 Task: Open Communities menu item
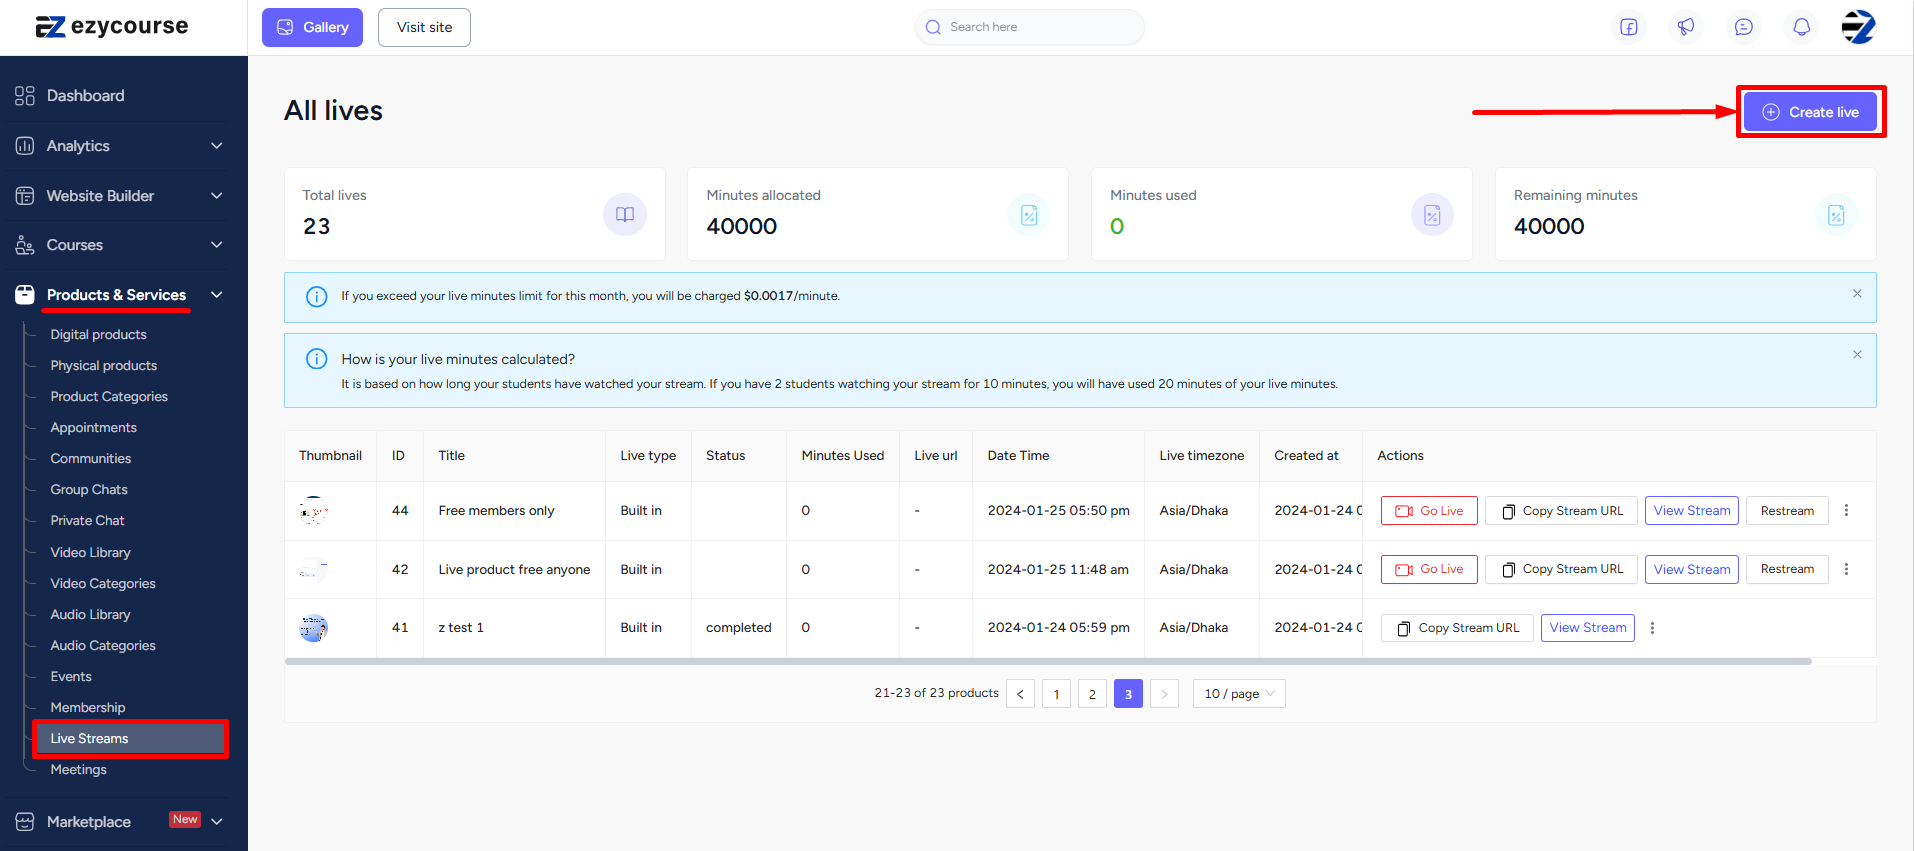[x=91, y=459]
